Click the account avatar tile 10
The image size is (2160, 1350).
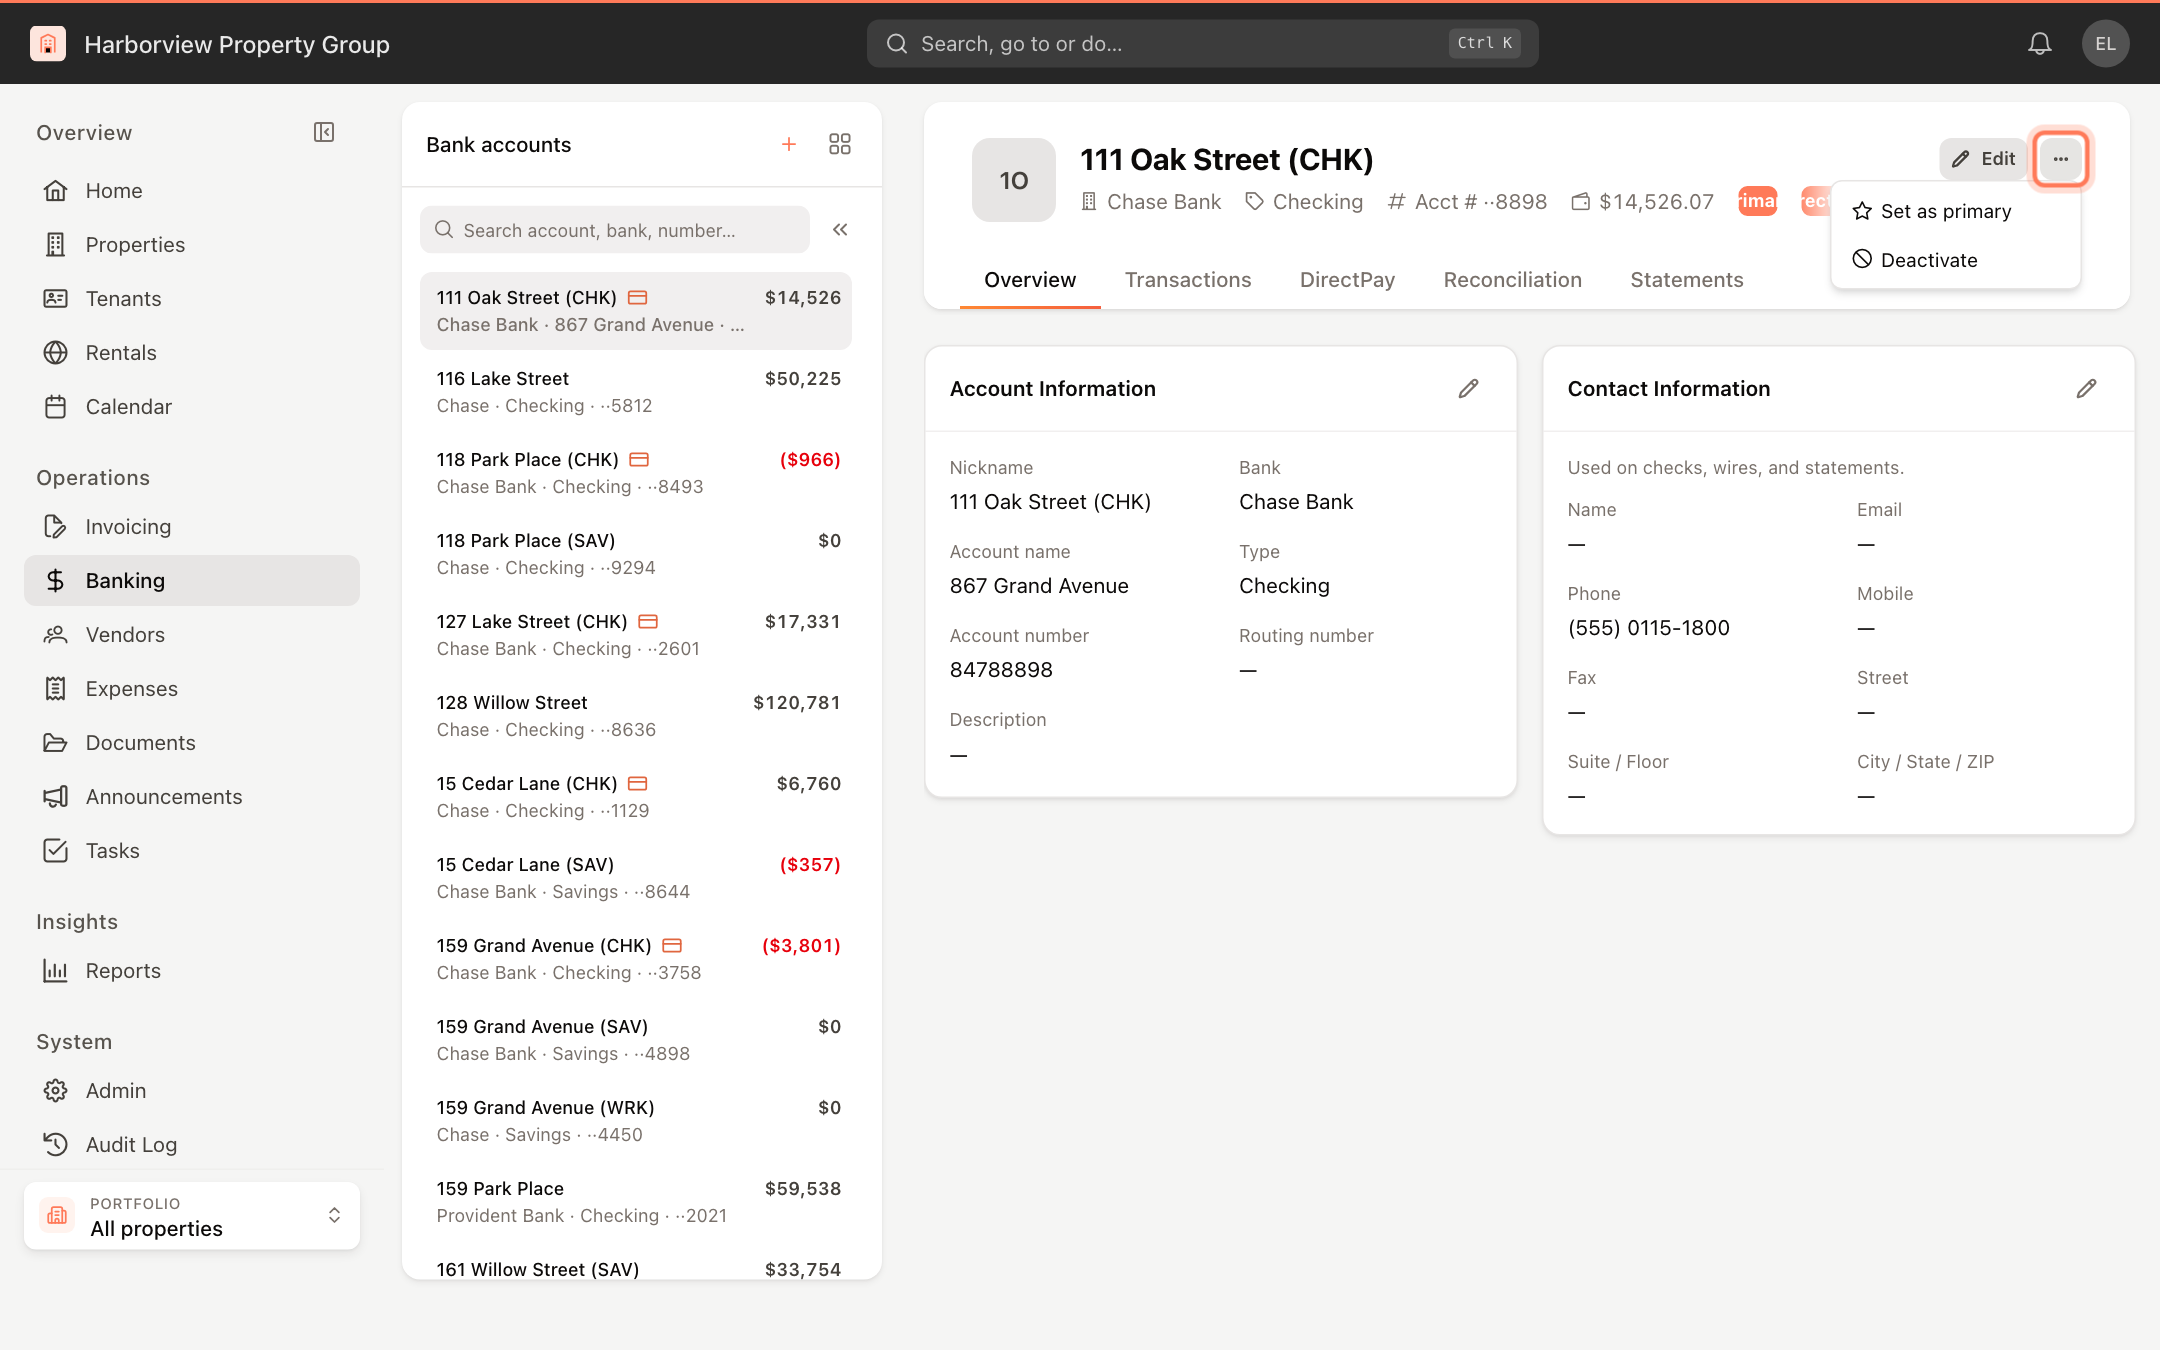[x=1013, y=180]
